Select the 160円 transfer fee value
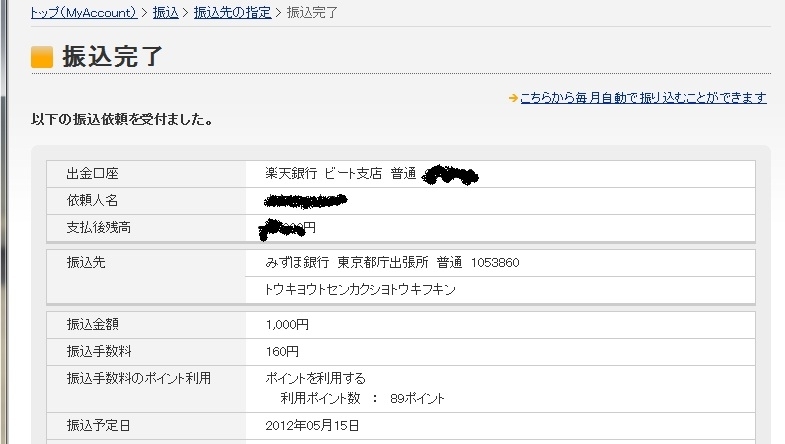The image size is (785, 444). [x=282, y=352]
